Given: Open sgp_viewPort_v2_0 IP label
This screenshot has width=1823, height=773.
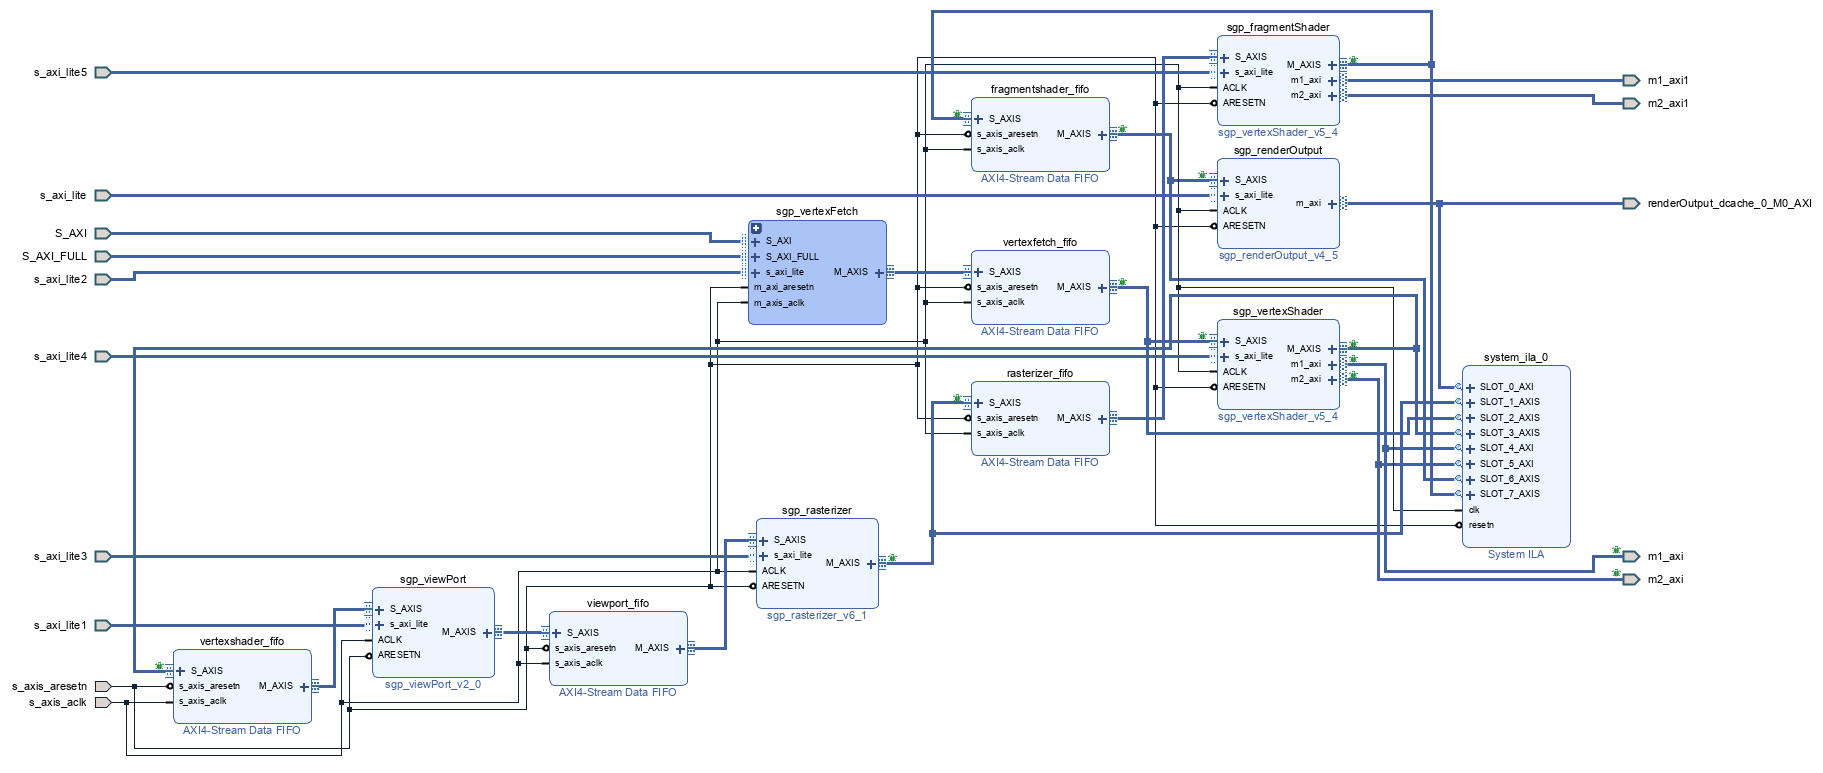Looking at the screenshot, I should point(432,684).
